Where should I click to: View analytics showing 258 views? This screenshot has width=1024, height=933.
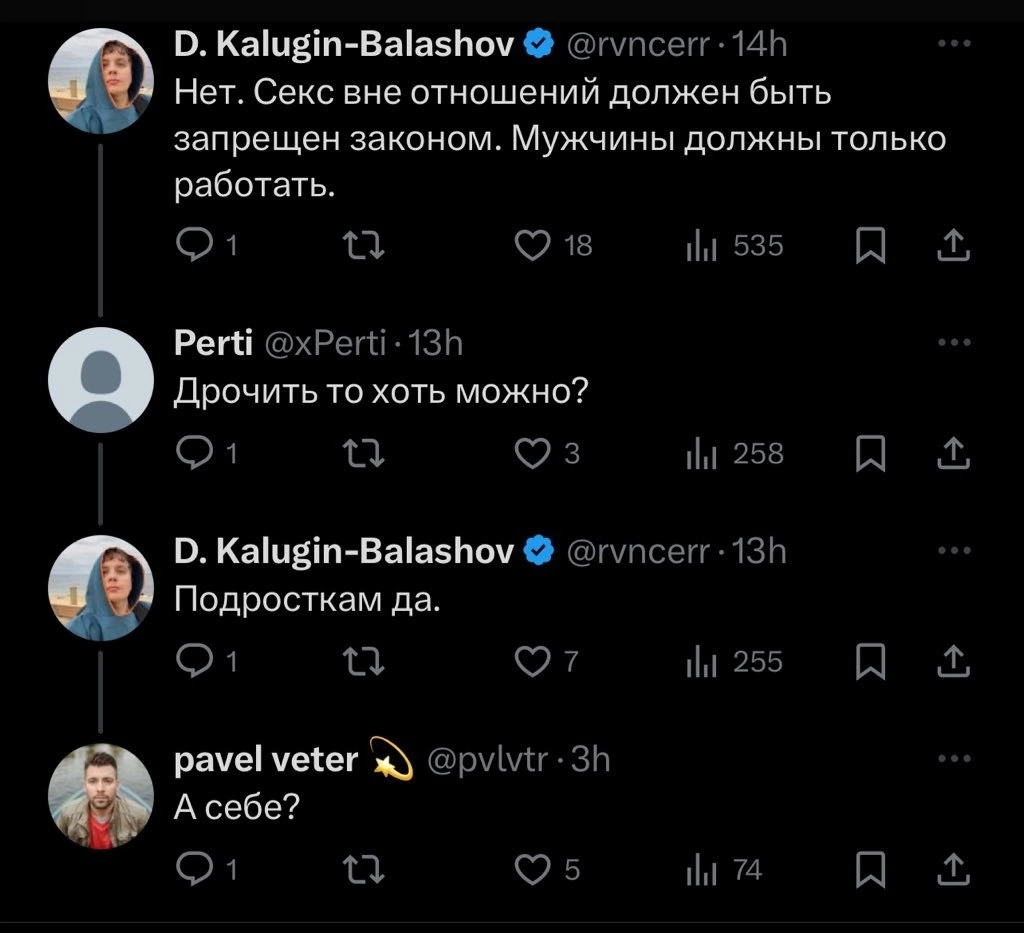[x=734, y=453]
